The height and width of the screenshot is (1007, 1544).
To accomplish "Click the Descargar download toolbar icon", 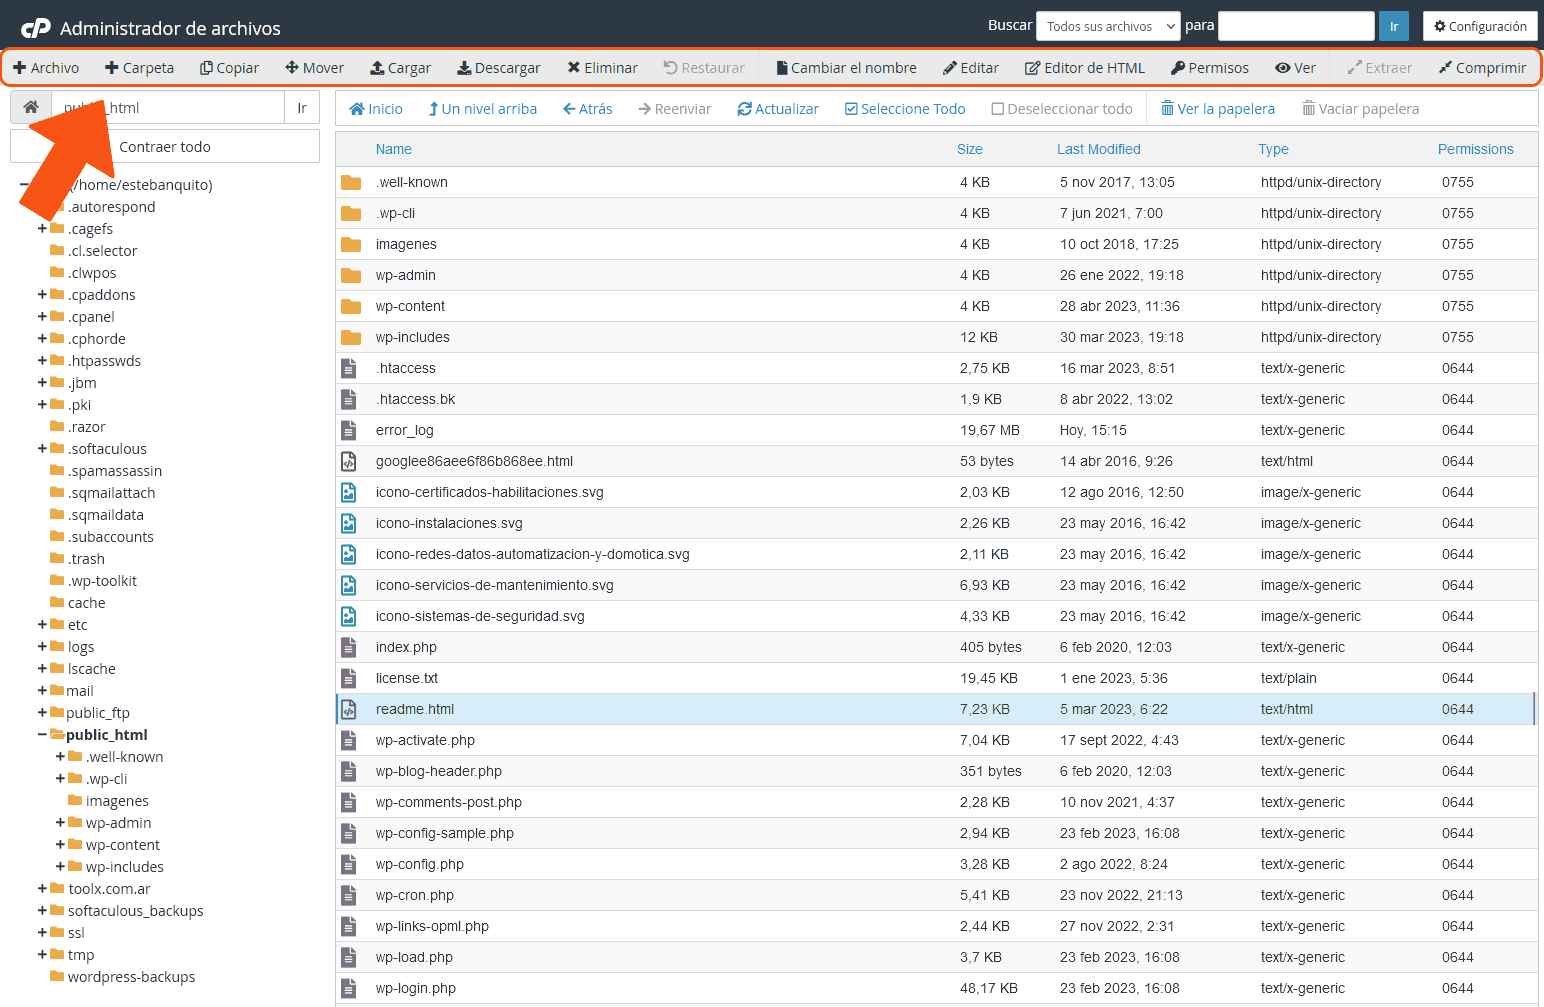I will click(464, 68).
